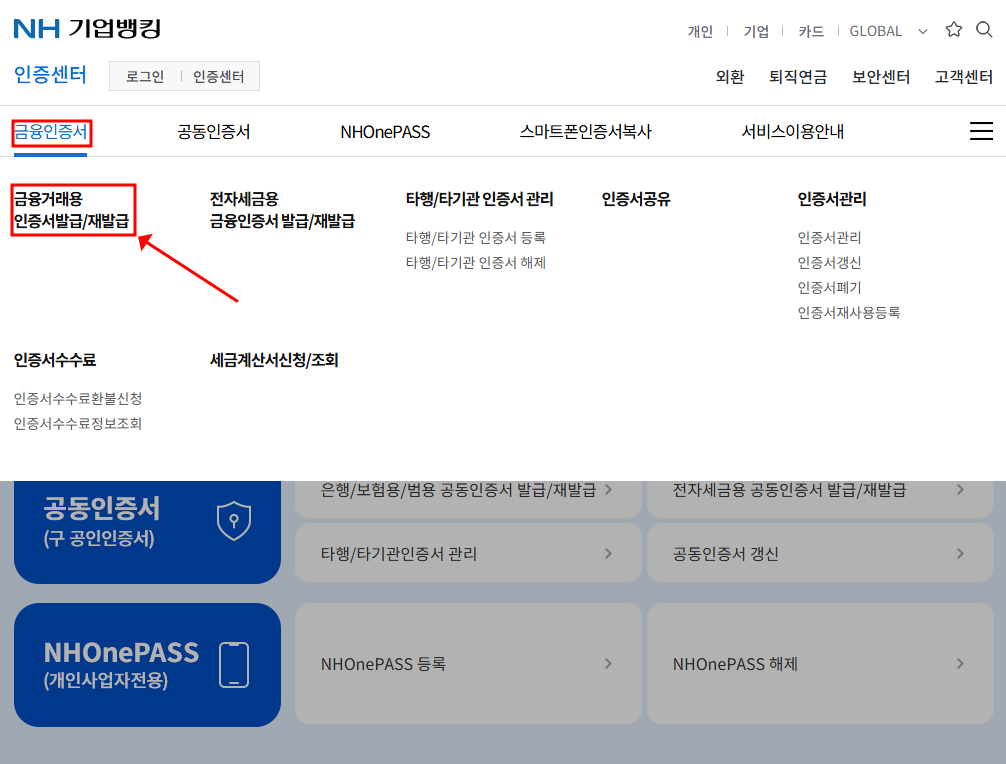Open chevron next to NHOnePASS 해제

960,664
